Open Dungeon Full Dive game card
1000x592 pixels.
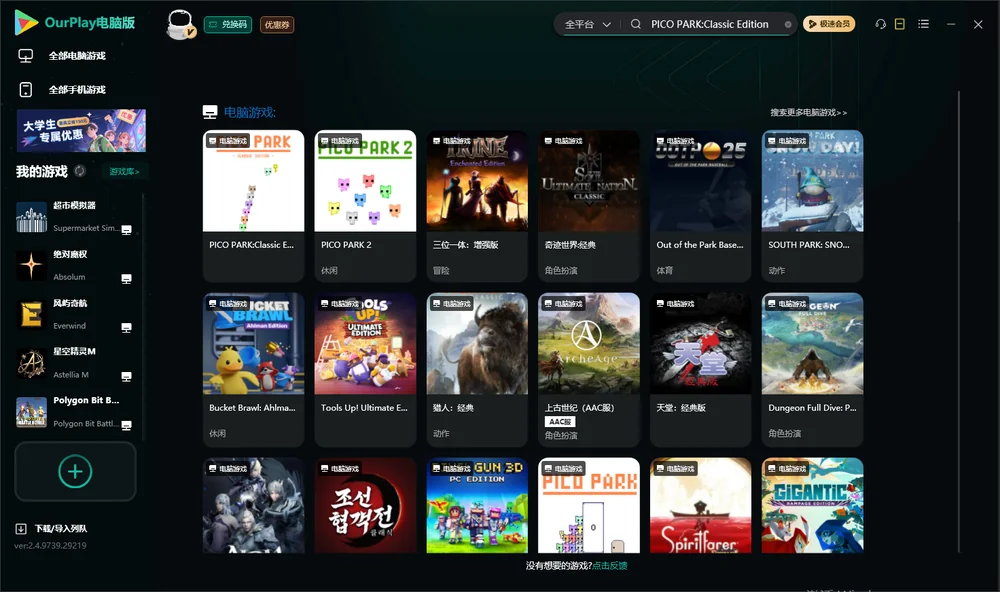click(812, 369)
